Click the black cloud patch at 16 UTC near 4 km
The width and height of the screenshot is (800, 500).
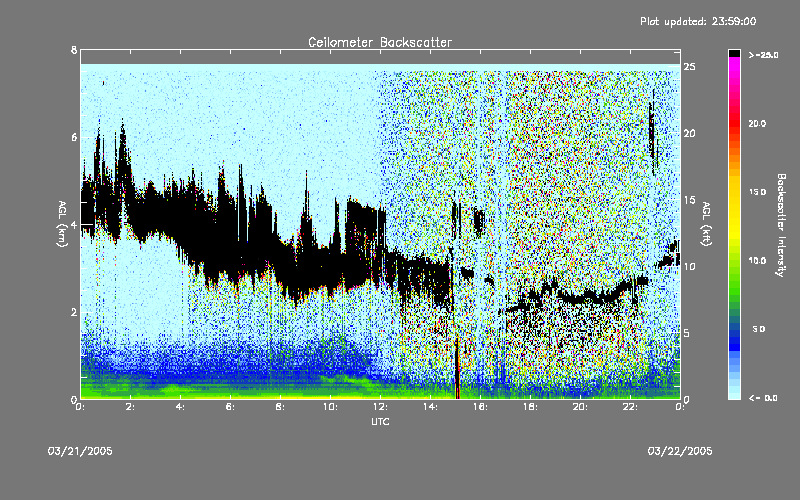(479, 221)
